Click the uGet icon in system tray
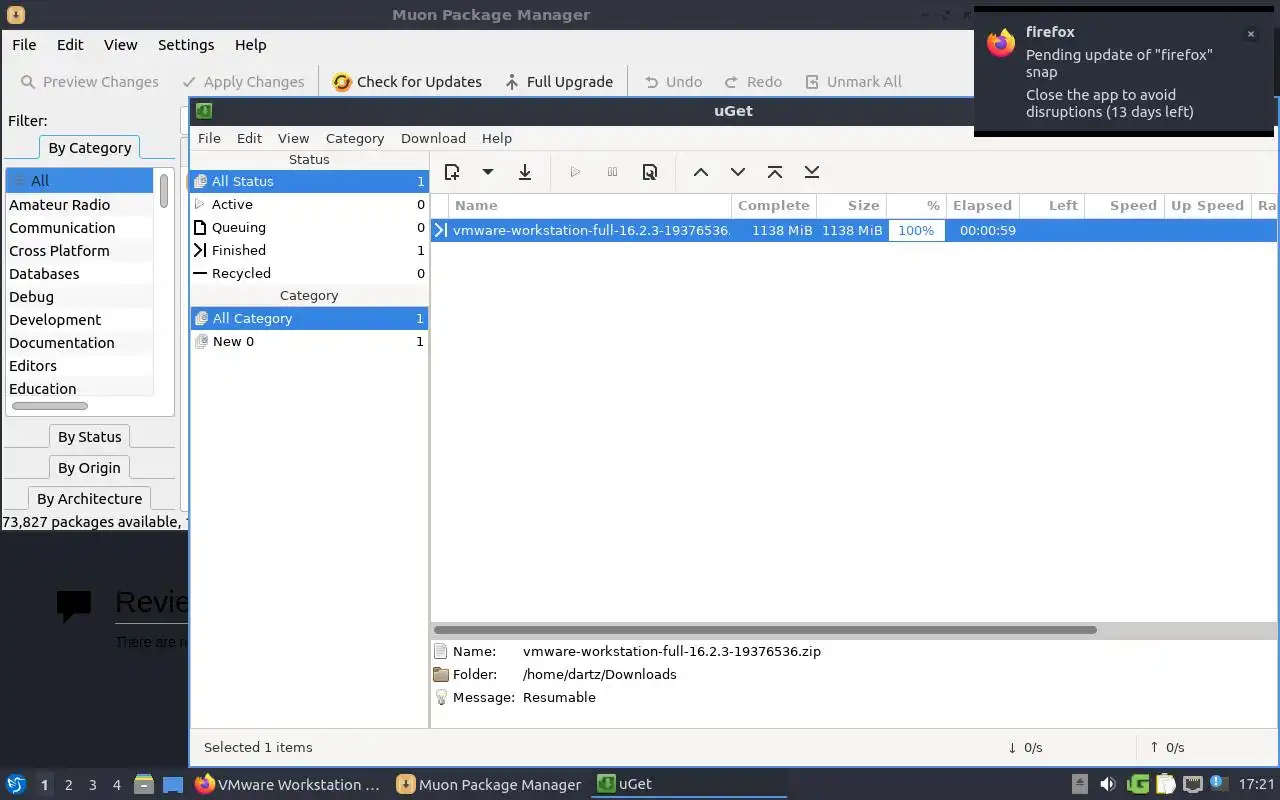 1138,784
